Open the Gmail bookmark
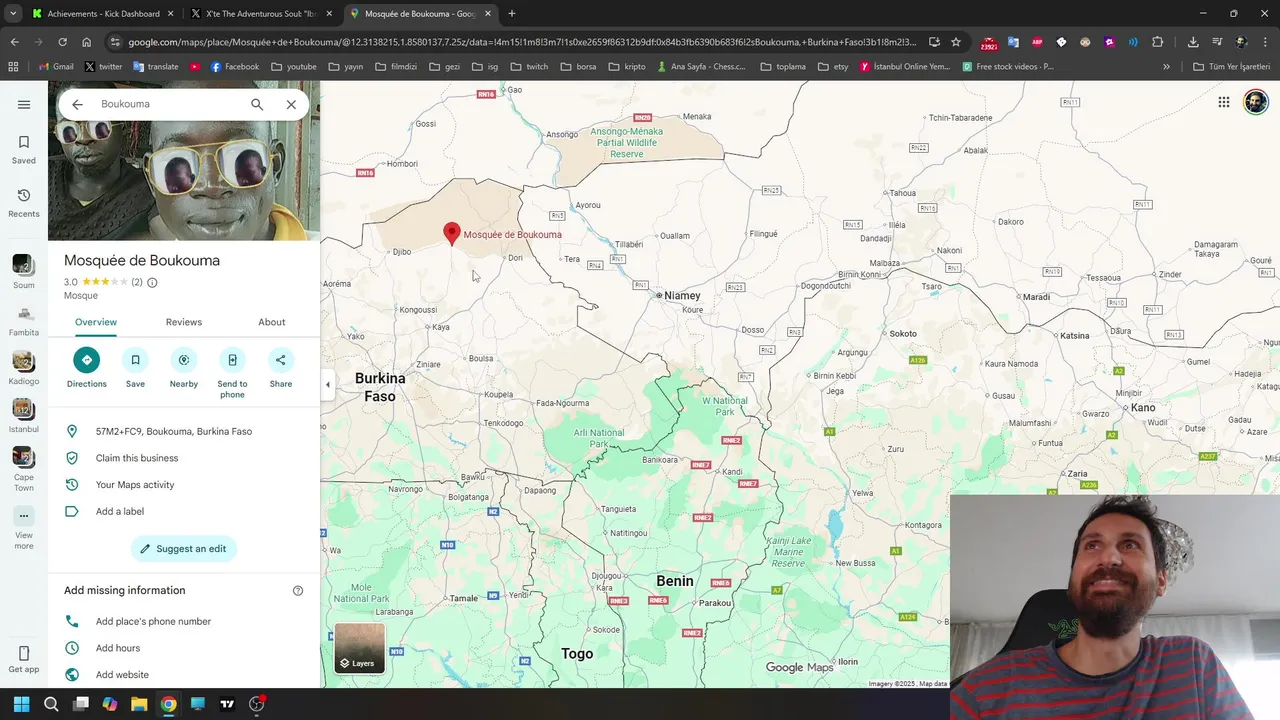This screenshot has height=720, width=1280. coord(56,67)
